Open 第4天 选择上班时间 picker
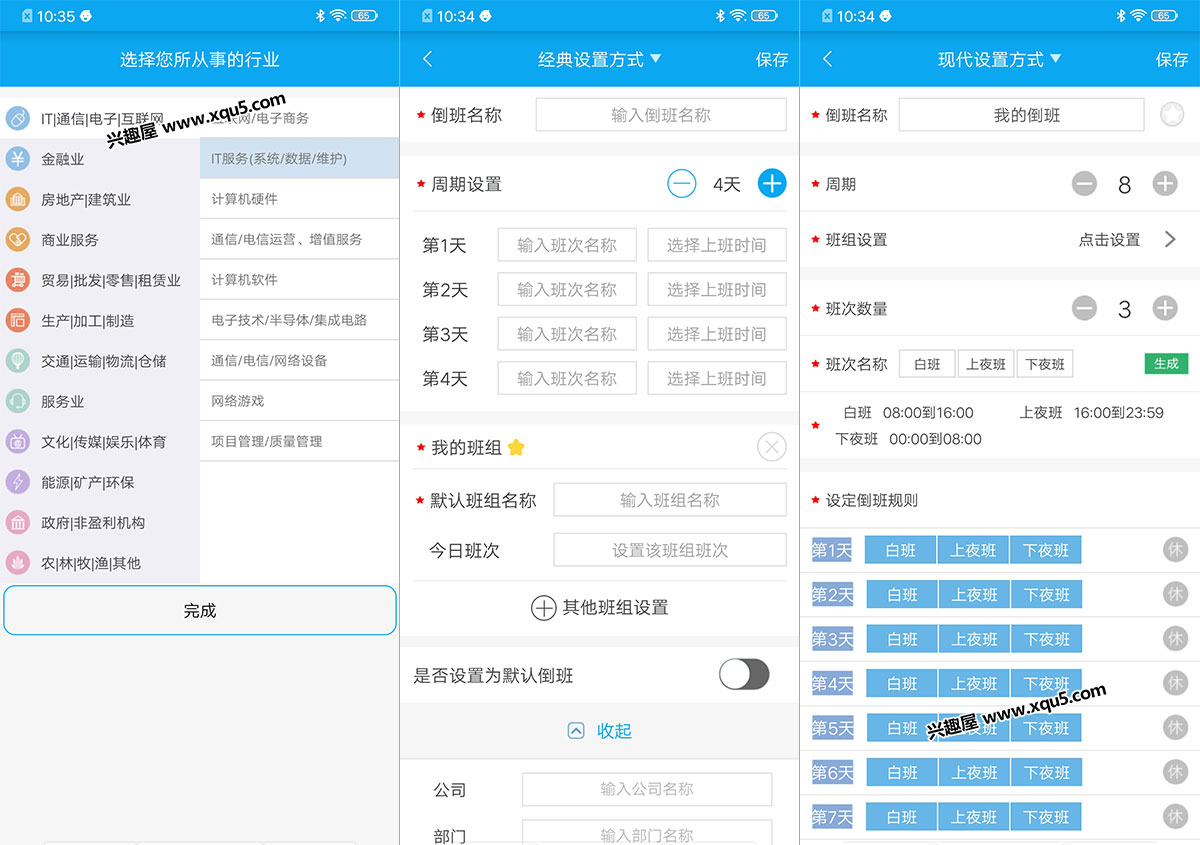Image resolution: width=1200 pixels, height=845 pixels. click(x=717, y=379)
